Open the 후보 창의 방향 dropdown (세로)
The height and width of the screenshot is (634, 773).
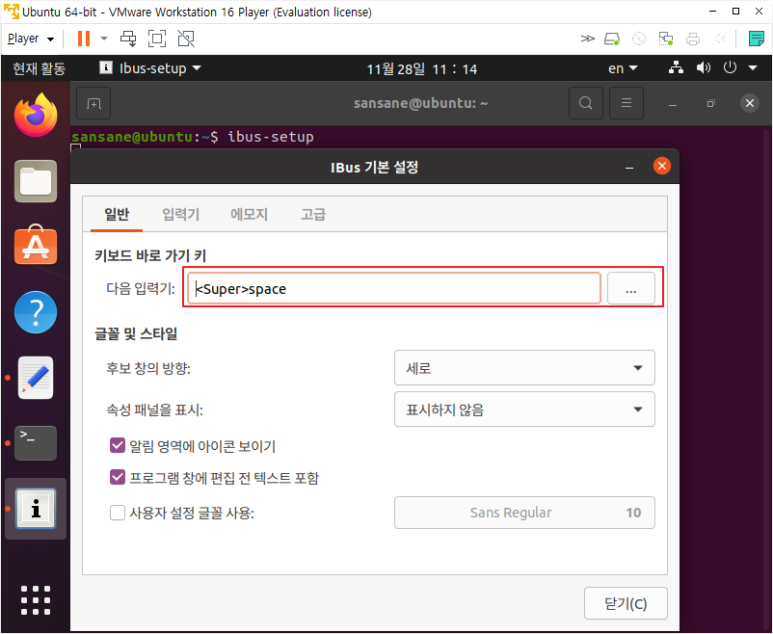coord(525,368)
